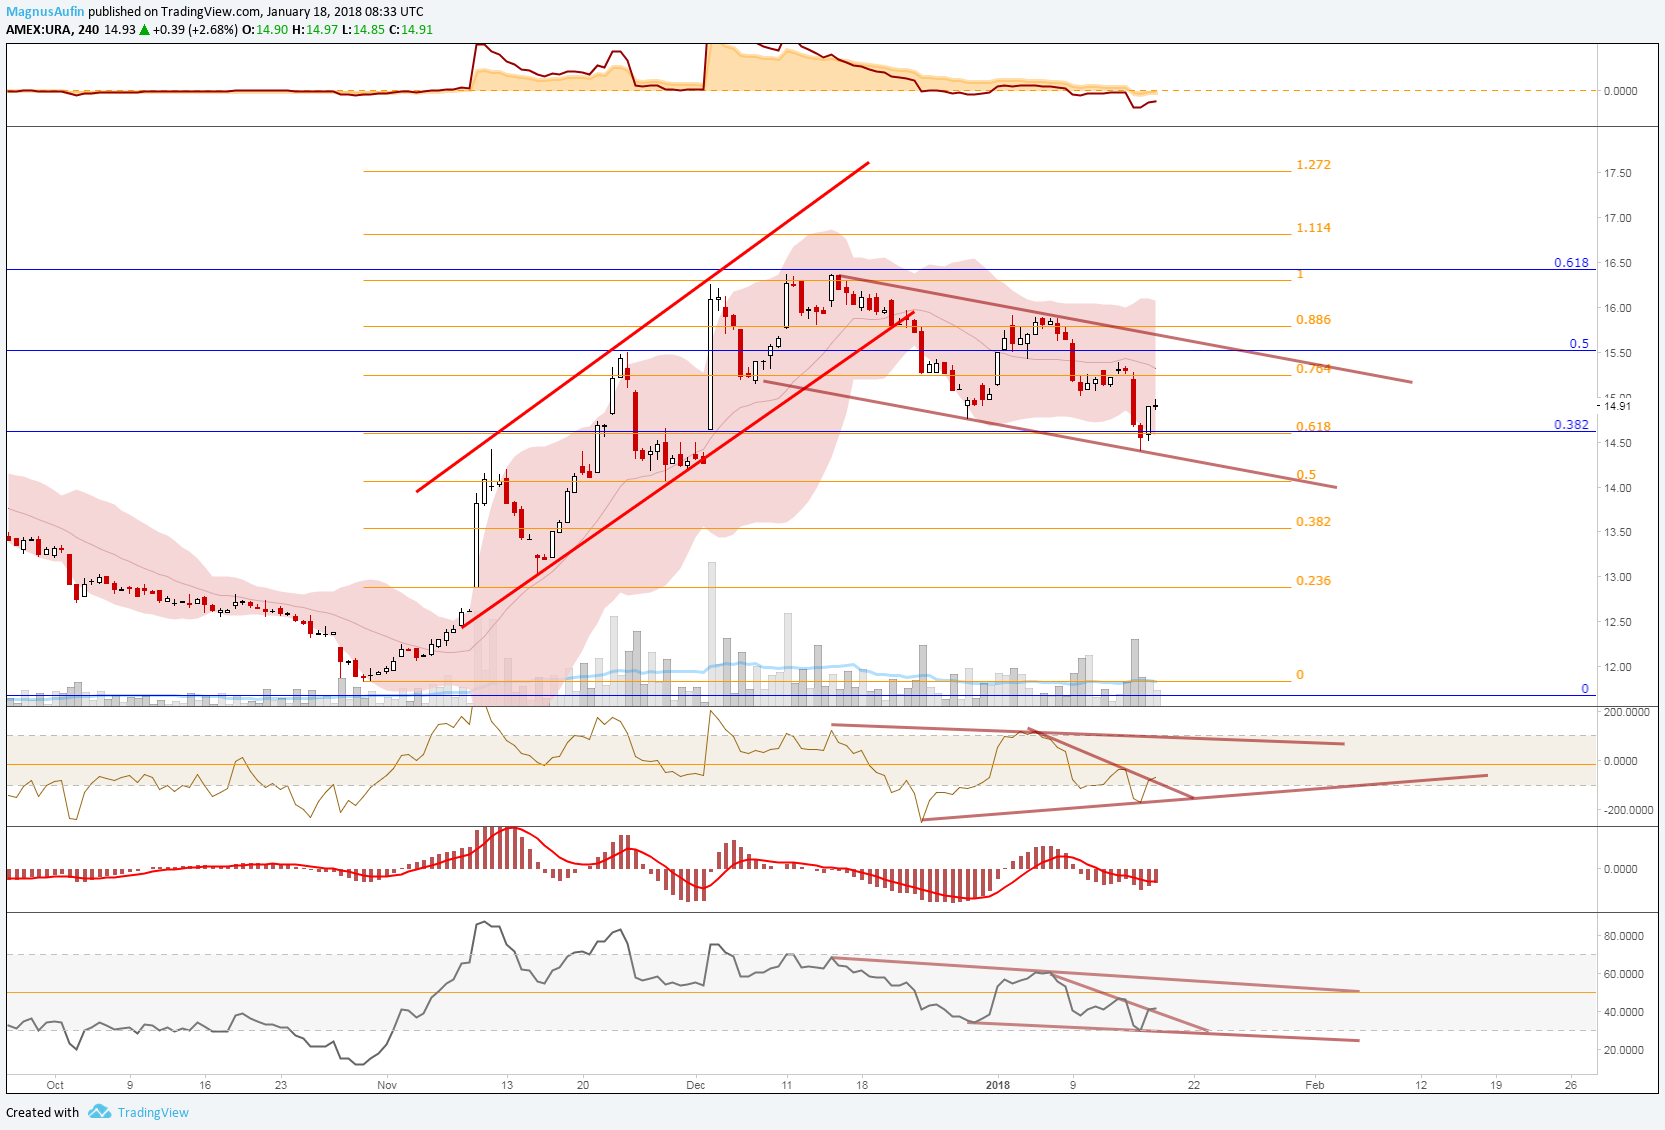This screenshot has width=1665, height=1130.
Task: Click the 15.50 price axis label
Action: click(x=1618, y=354)
